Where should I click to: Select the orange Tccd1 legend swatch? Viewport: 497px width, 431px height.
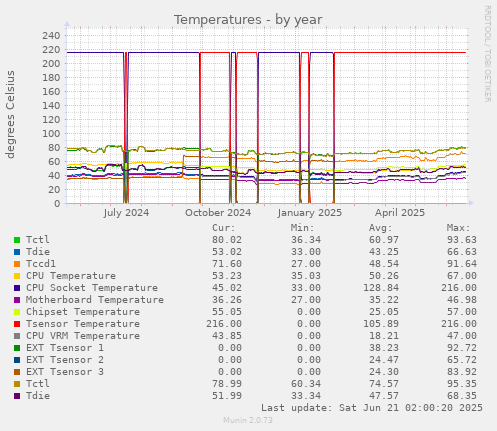(17, 264)
